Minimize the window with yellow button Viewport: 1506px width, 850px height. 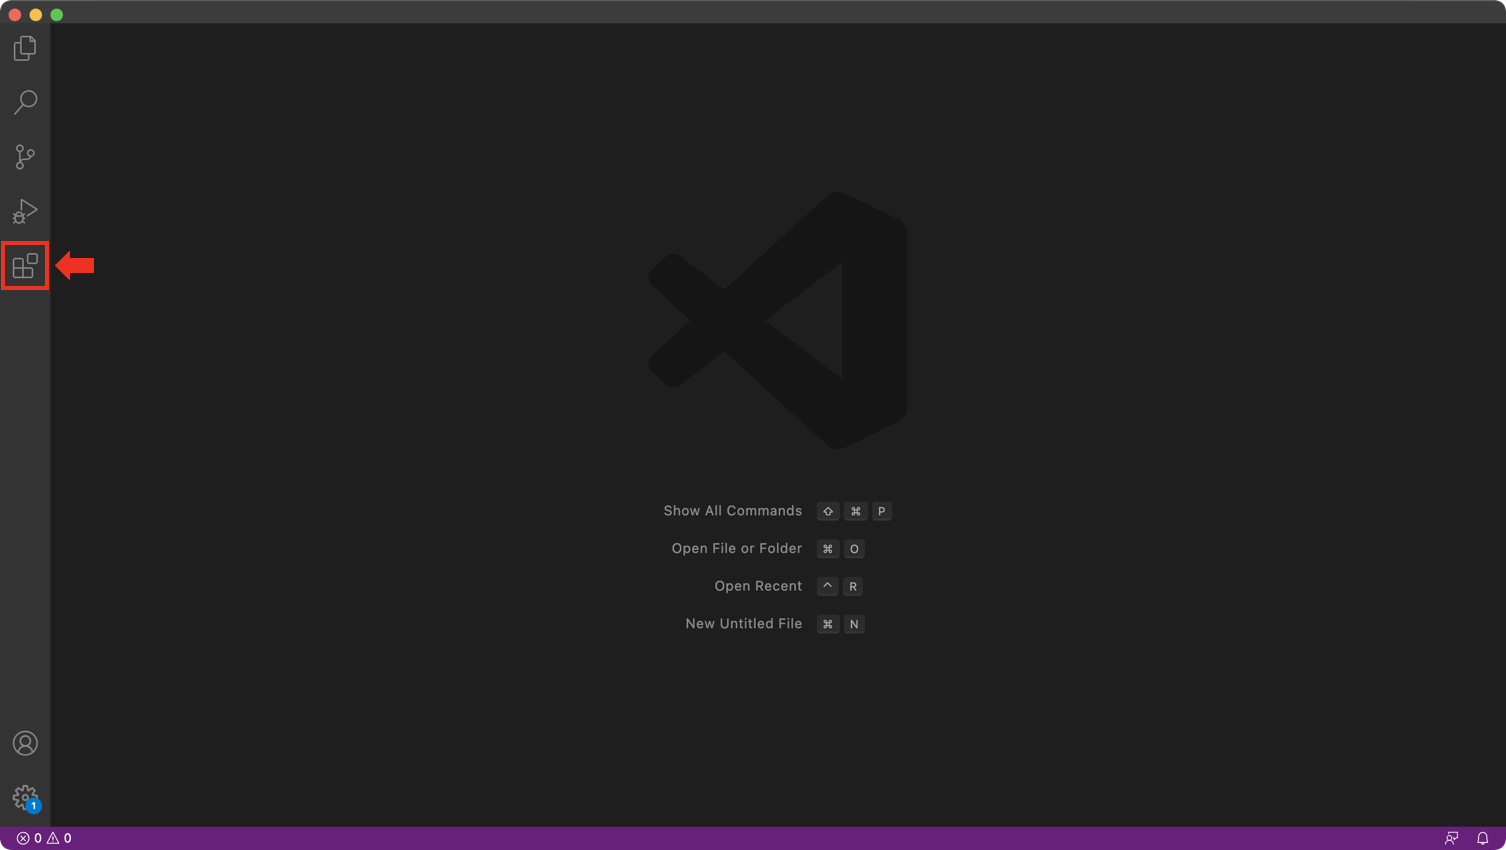[x=36, y=15]
